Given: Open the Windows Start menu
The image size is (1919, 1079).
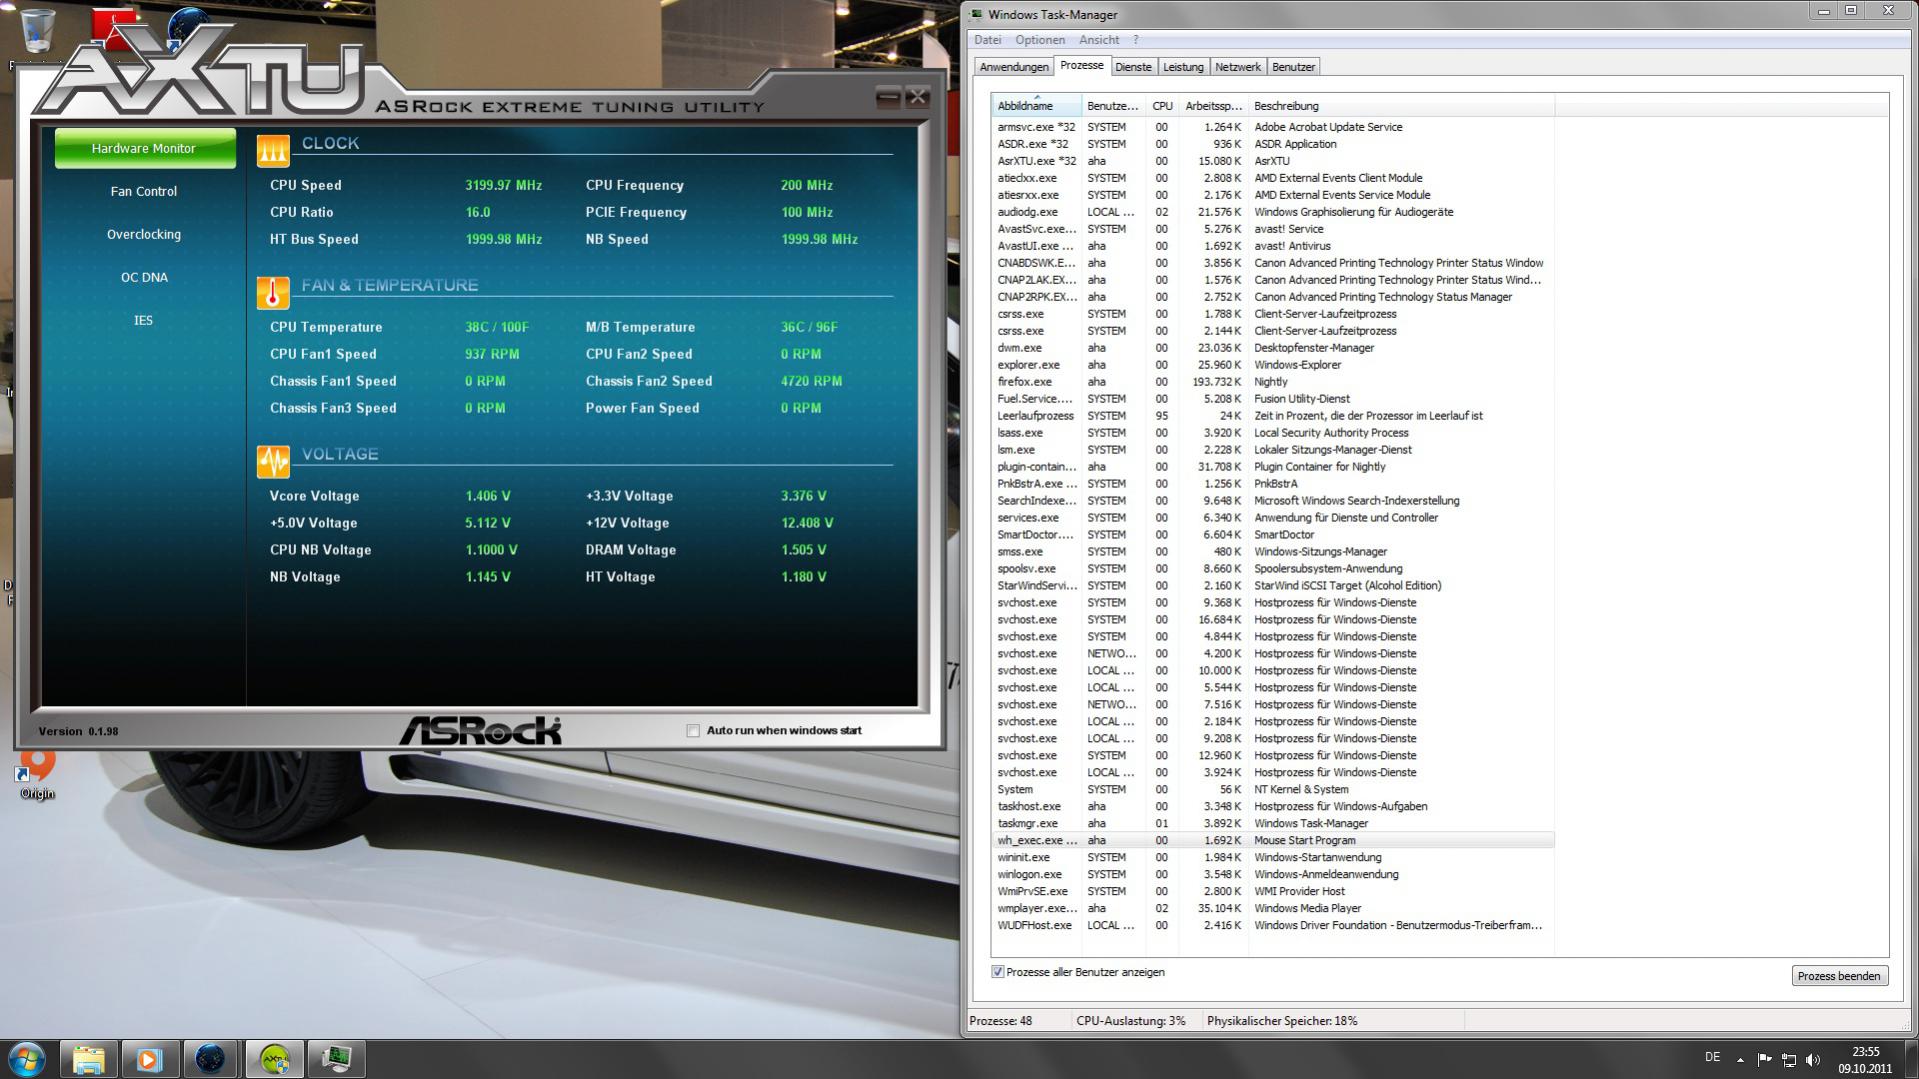Looking at the screenshot, I should pyautogui.click(x=27, y=1059).
